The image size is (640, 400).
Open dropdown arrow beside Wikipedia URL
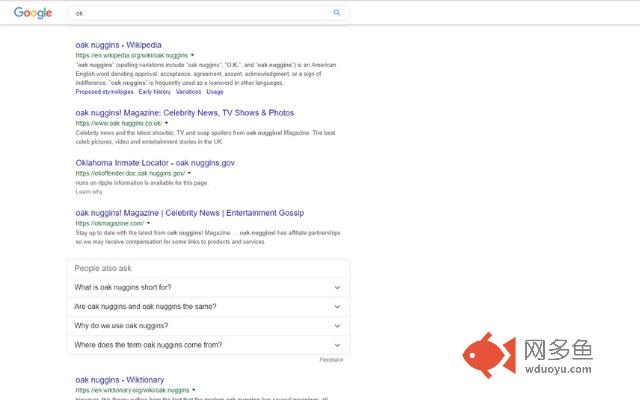[193, 55]
